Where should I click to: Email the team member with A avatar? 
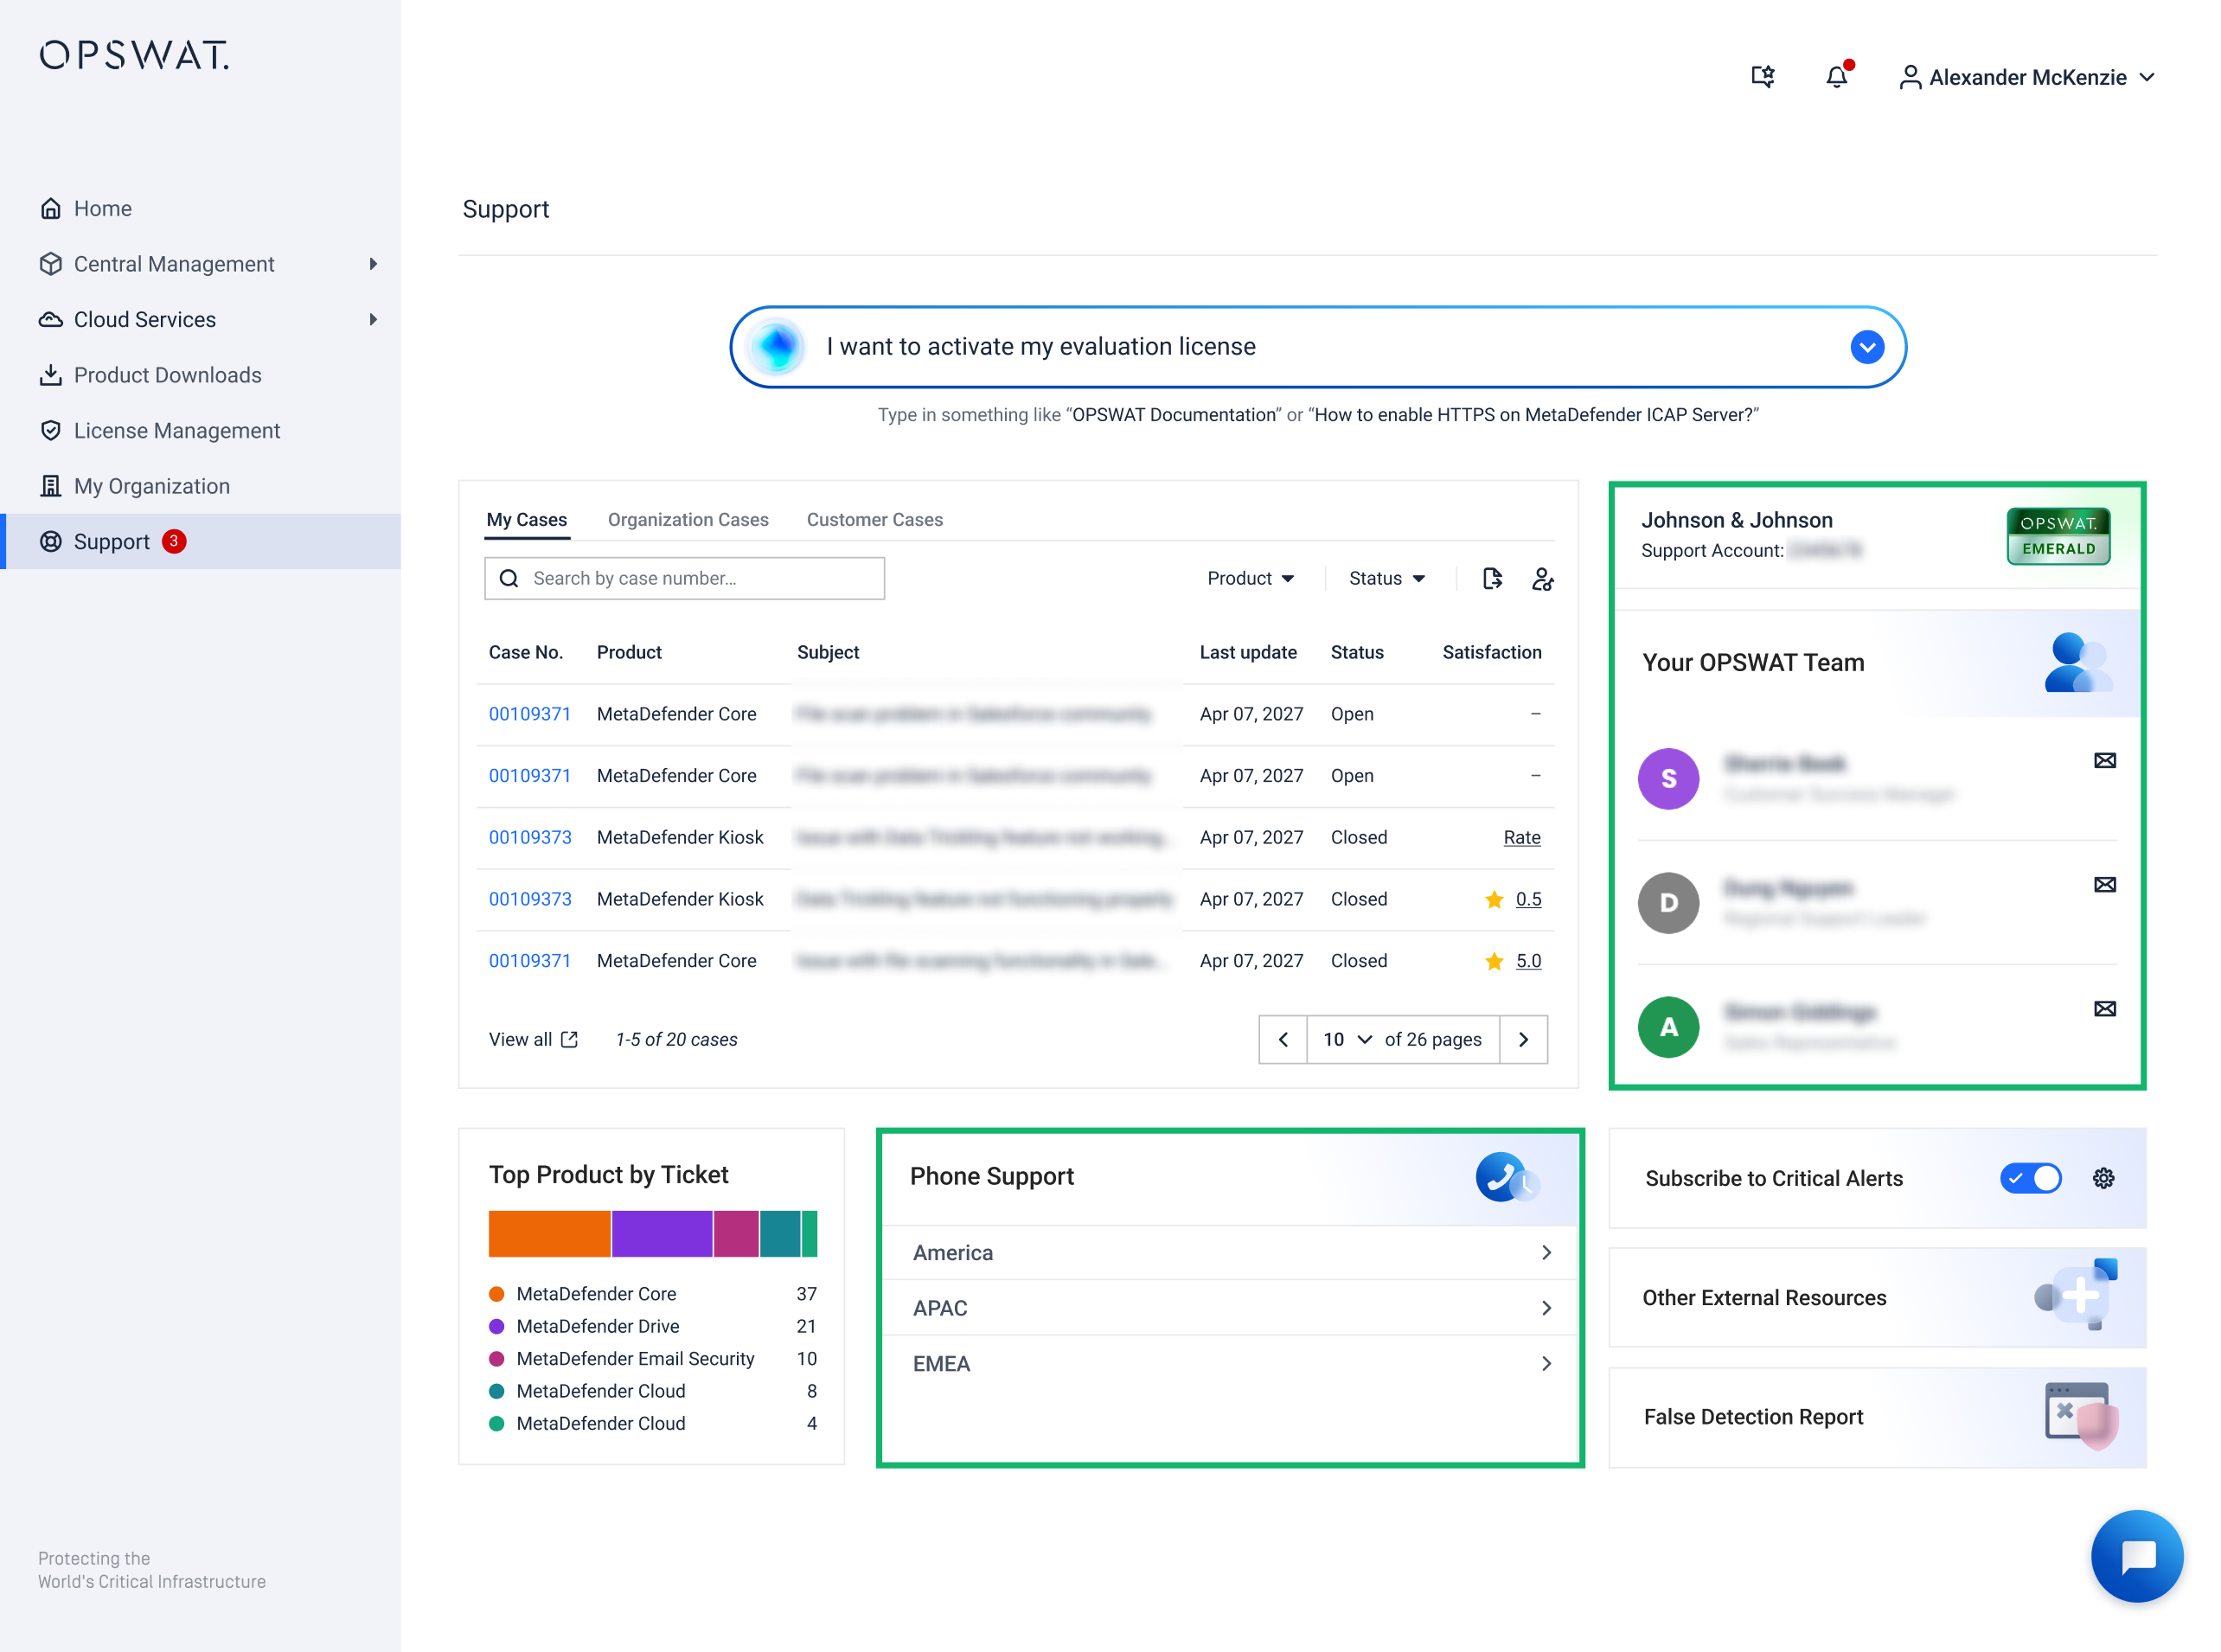pos(2104,1009)
